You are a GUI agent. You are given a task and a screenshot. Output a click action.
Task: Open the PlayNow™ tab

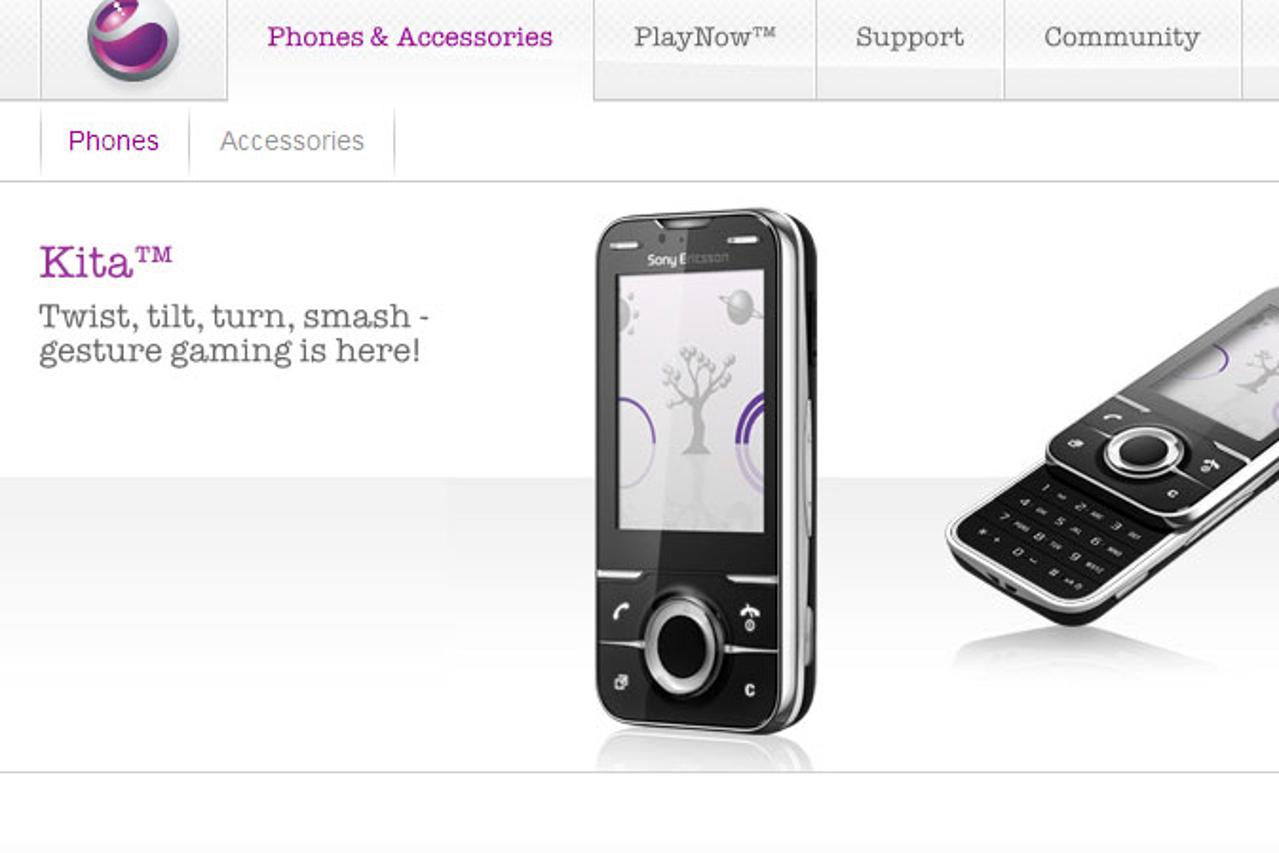[x=705, y=37]
